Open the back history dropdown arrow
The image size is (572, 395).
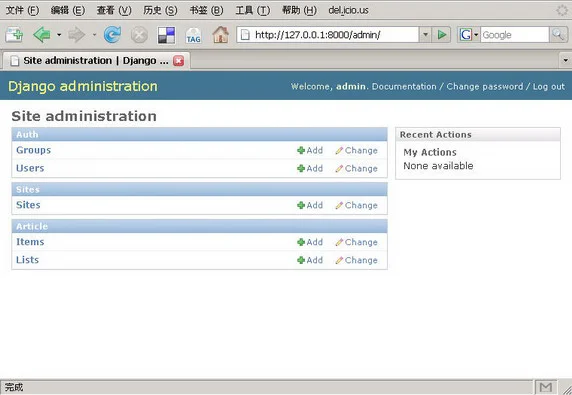(x=59, y=35)
